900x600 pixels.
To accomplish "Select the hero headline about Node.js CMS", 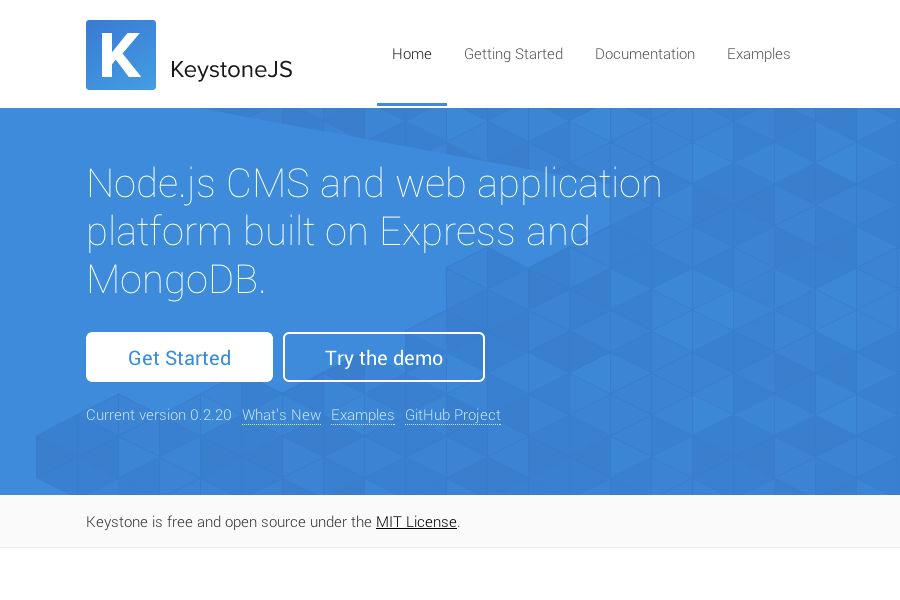I will click(374, 231).
